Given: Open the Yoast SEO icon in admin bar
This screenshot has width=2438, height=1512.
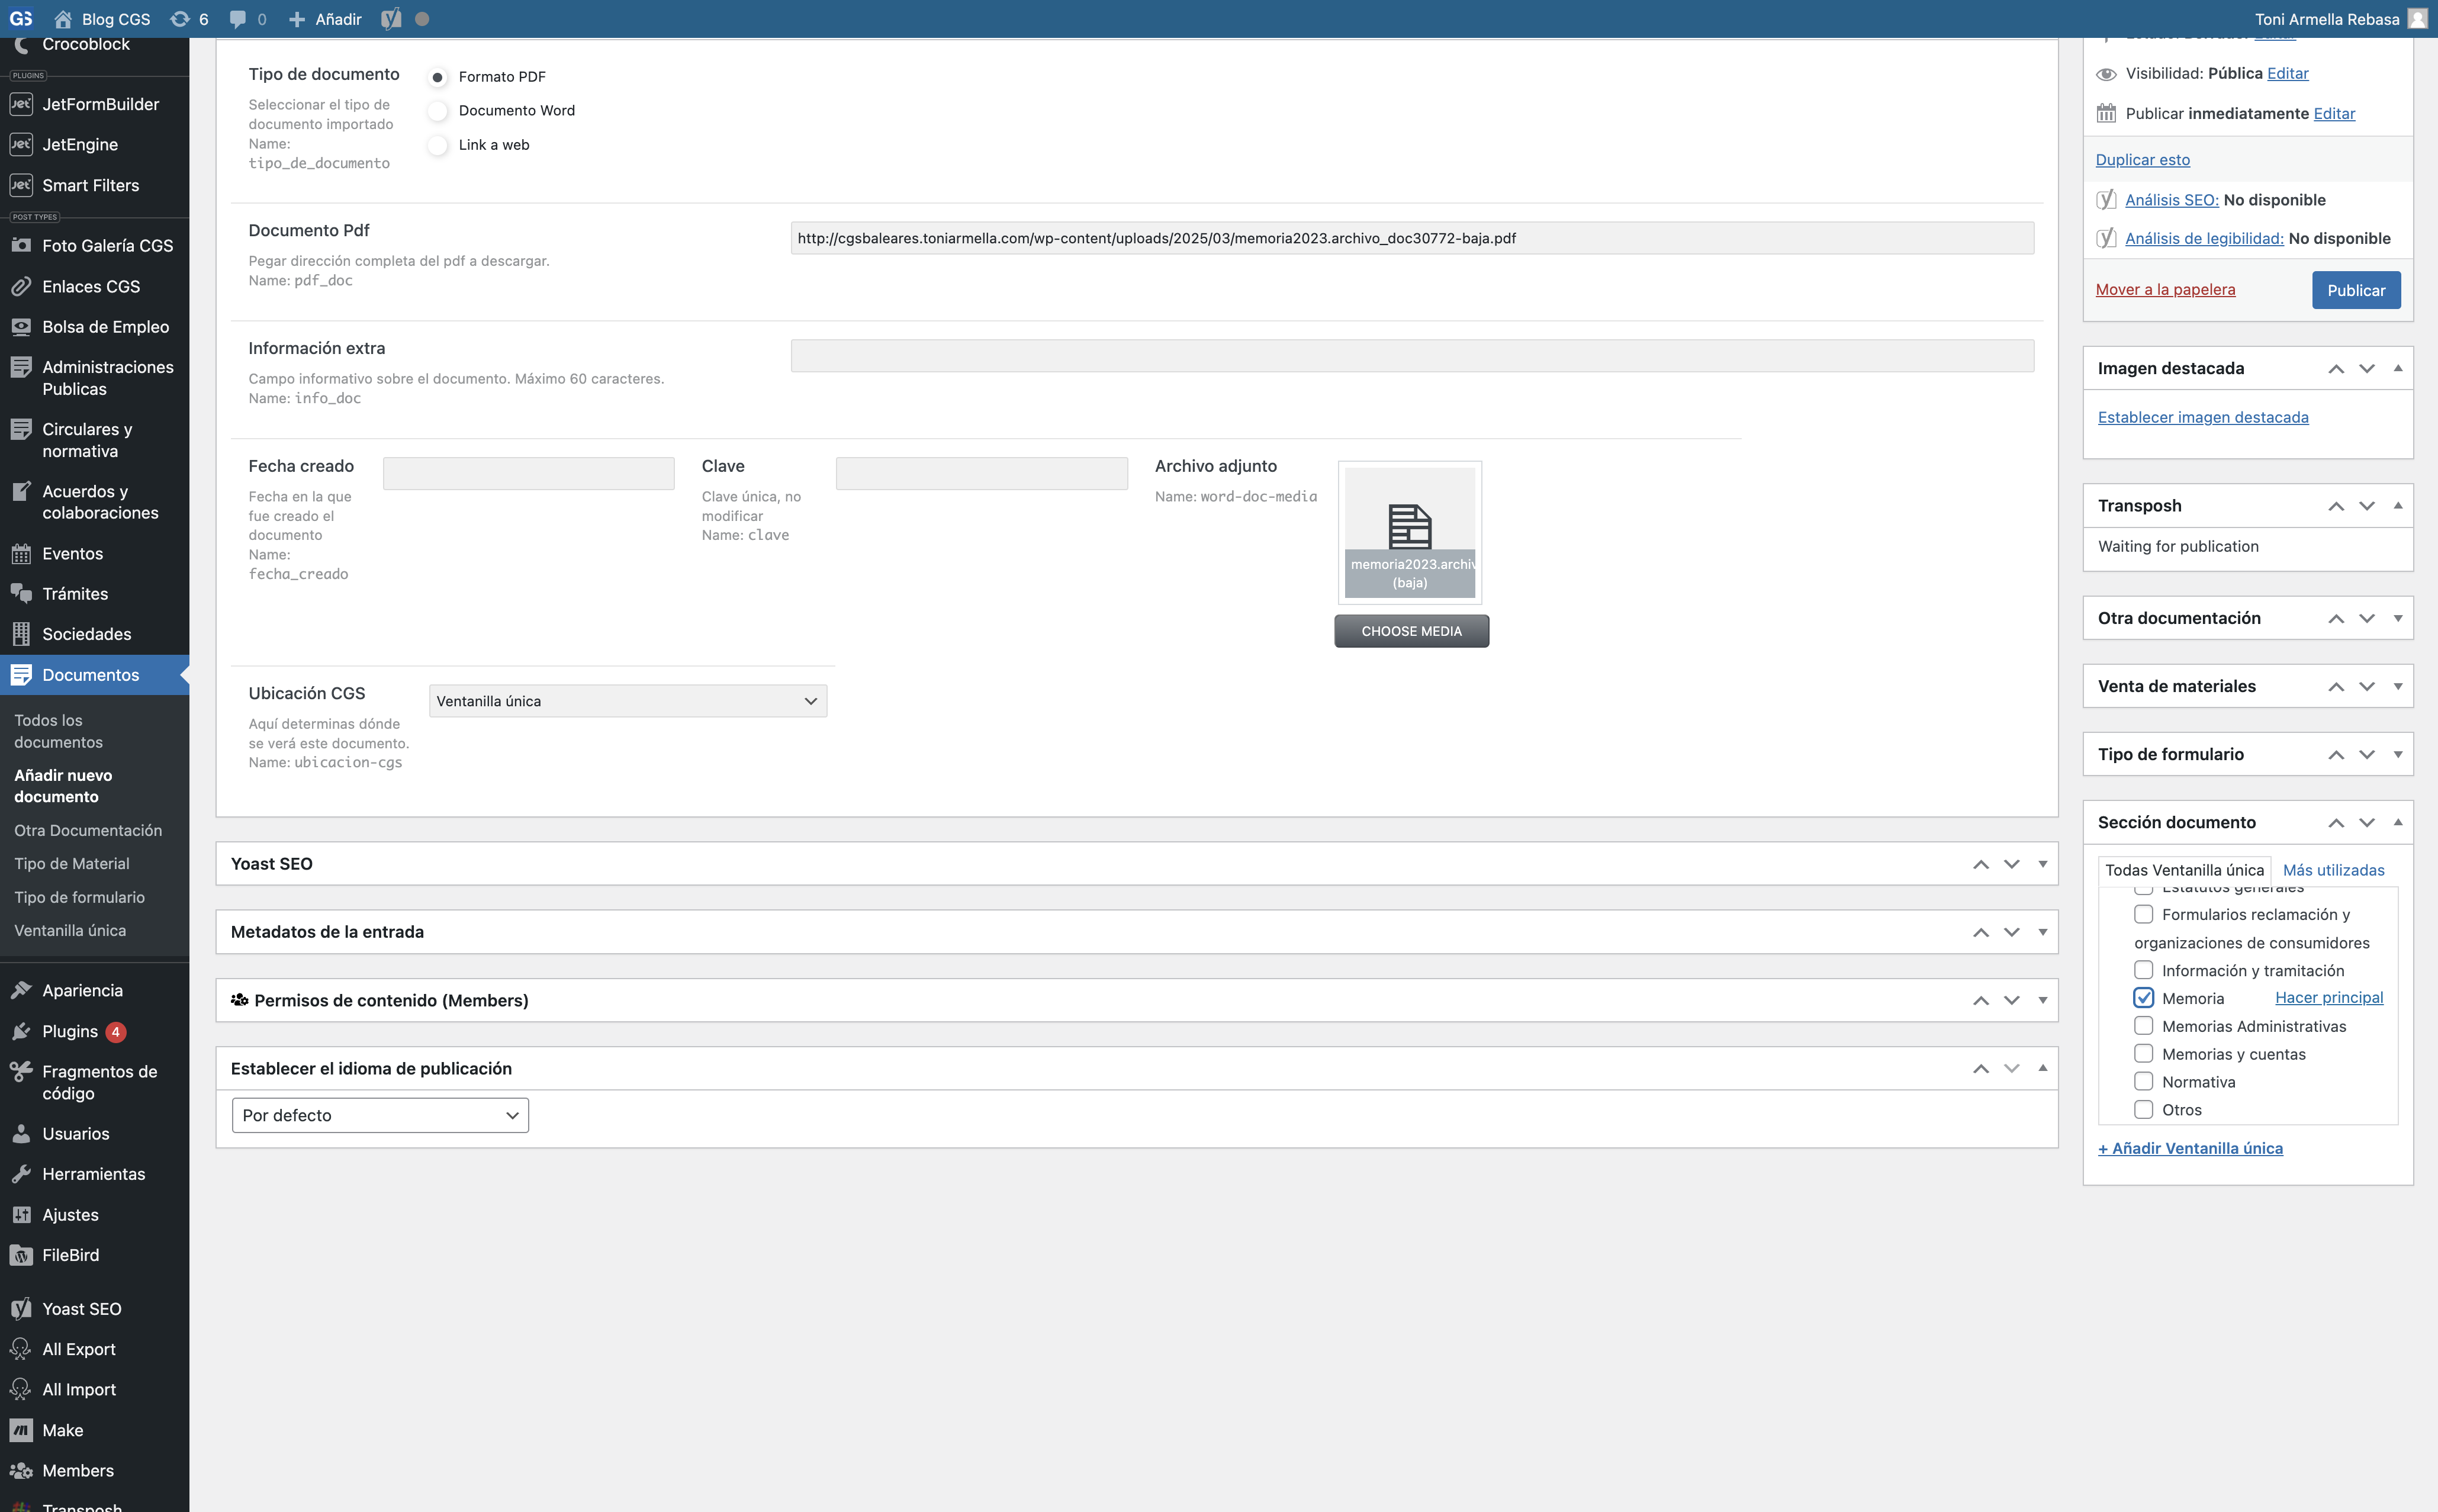Looking at the screenshot, I should (x=391, y=19).
